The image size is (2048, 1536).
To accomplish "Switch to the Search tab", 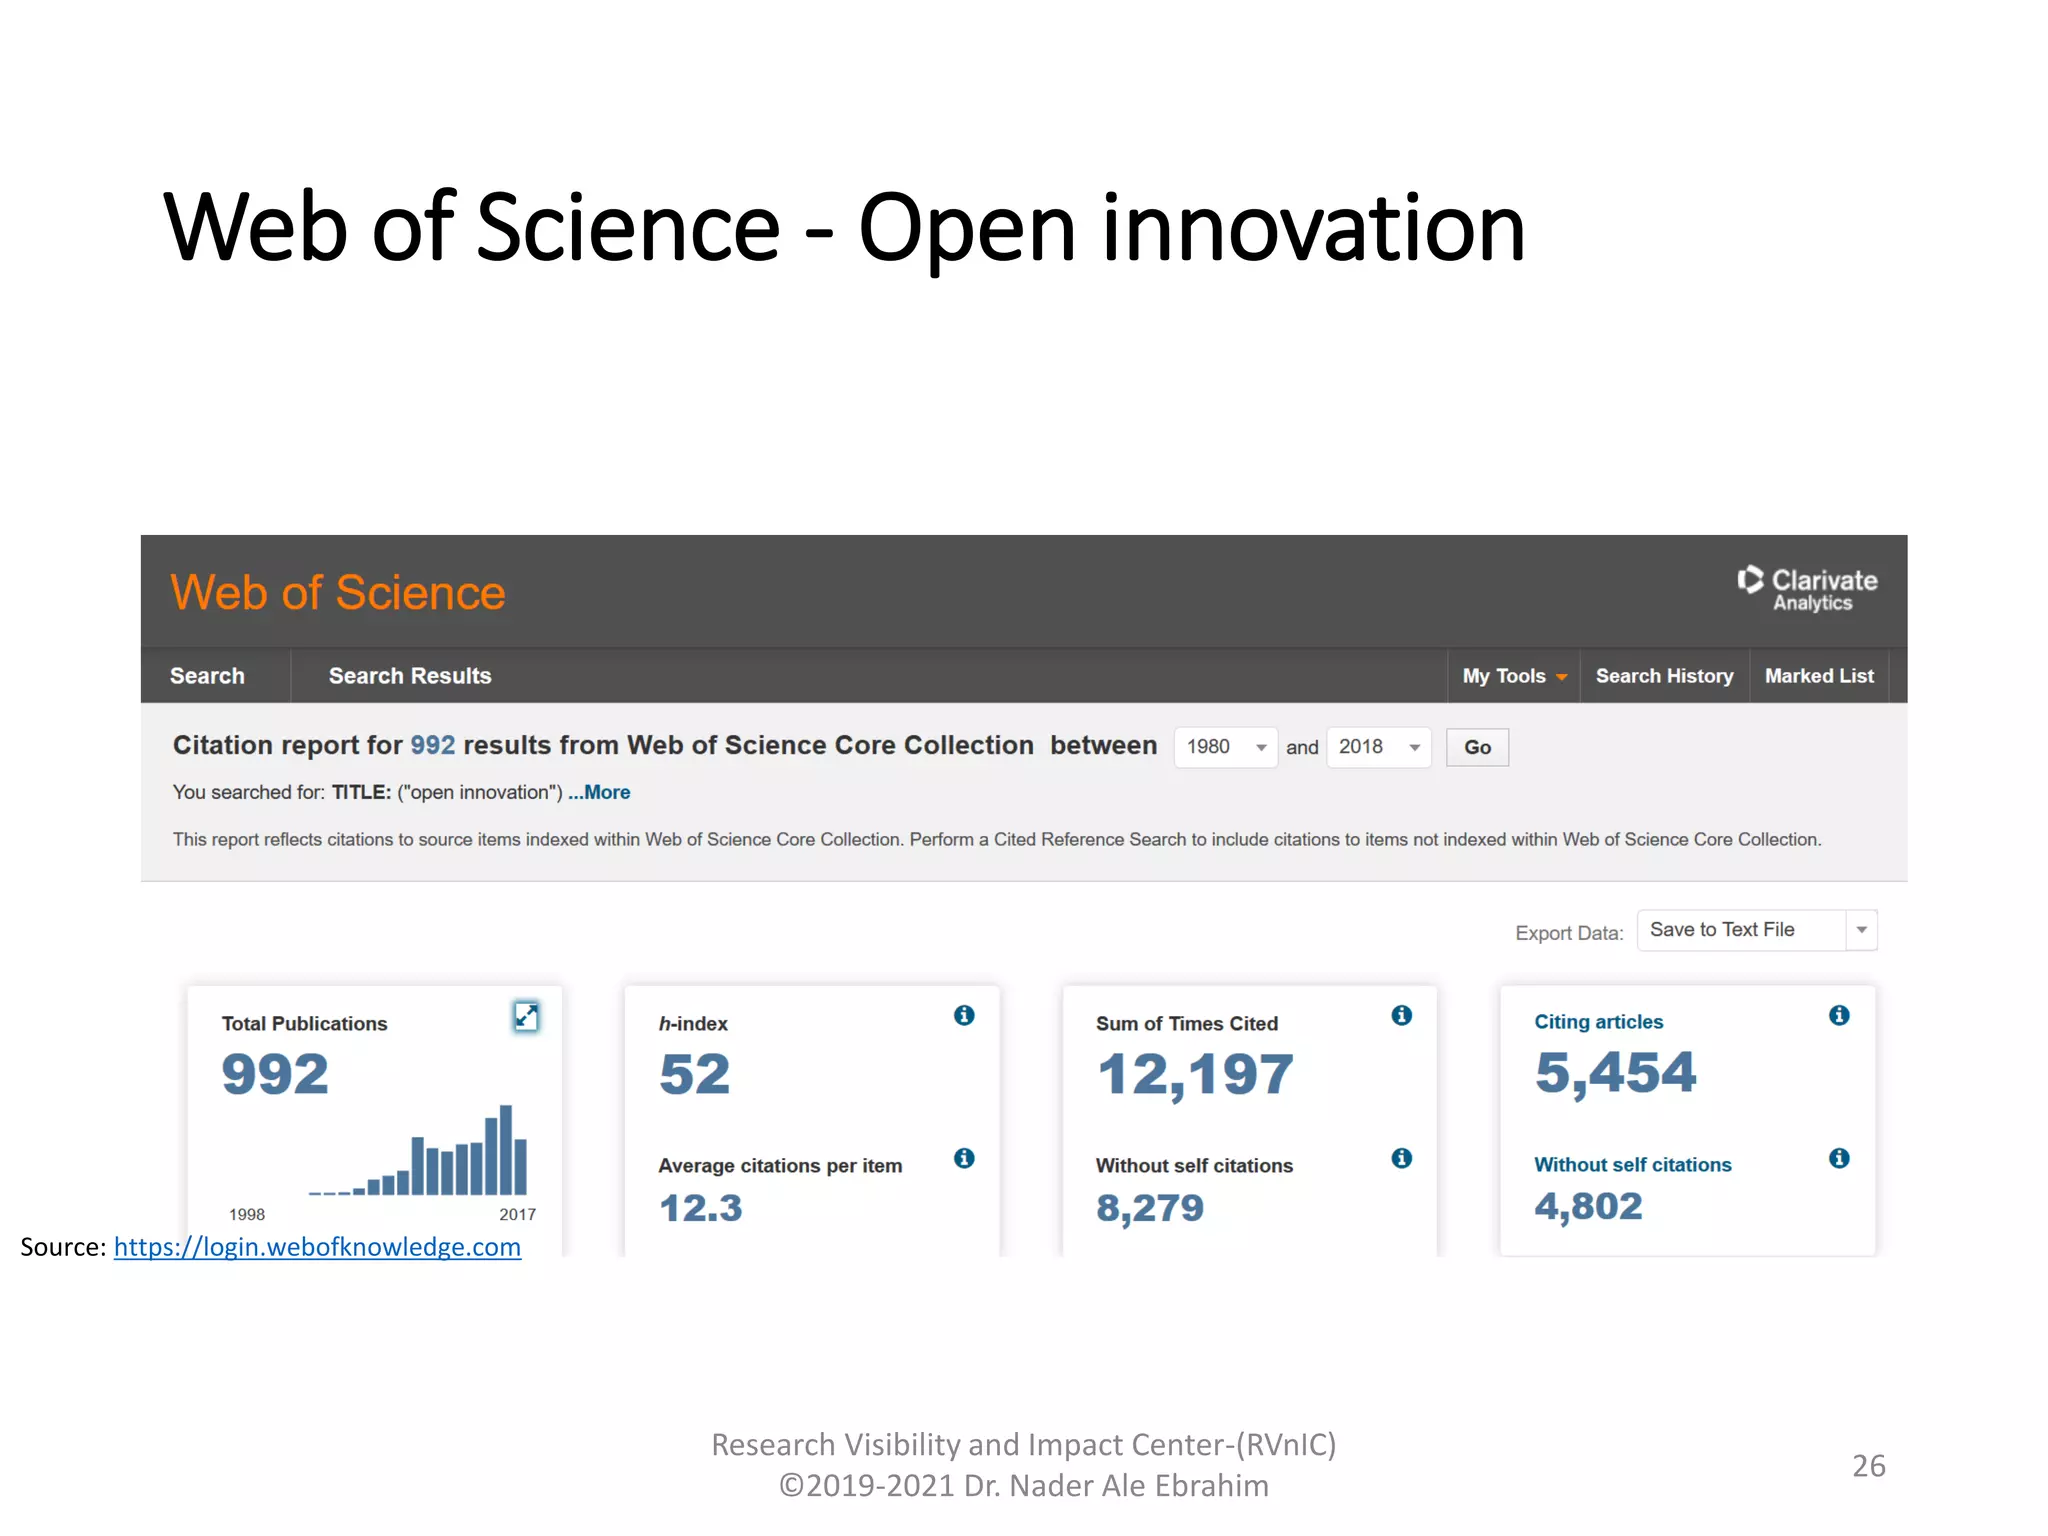I will click(207, 676).
